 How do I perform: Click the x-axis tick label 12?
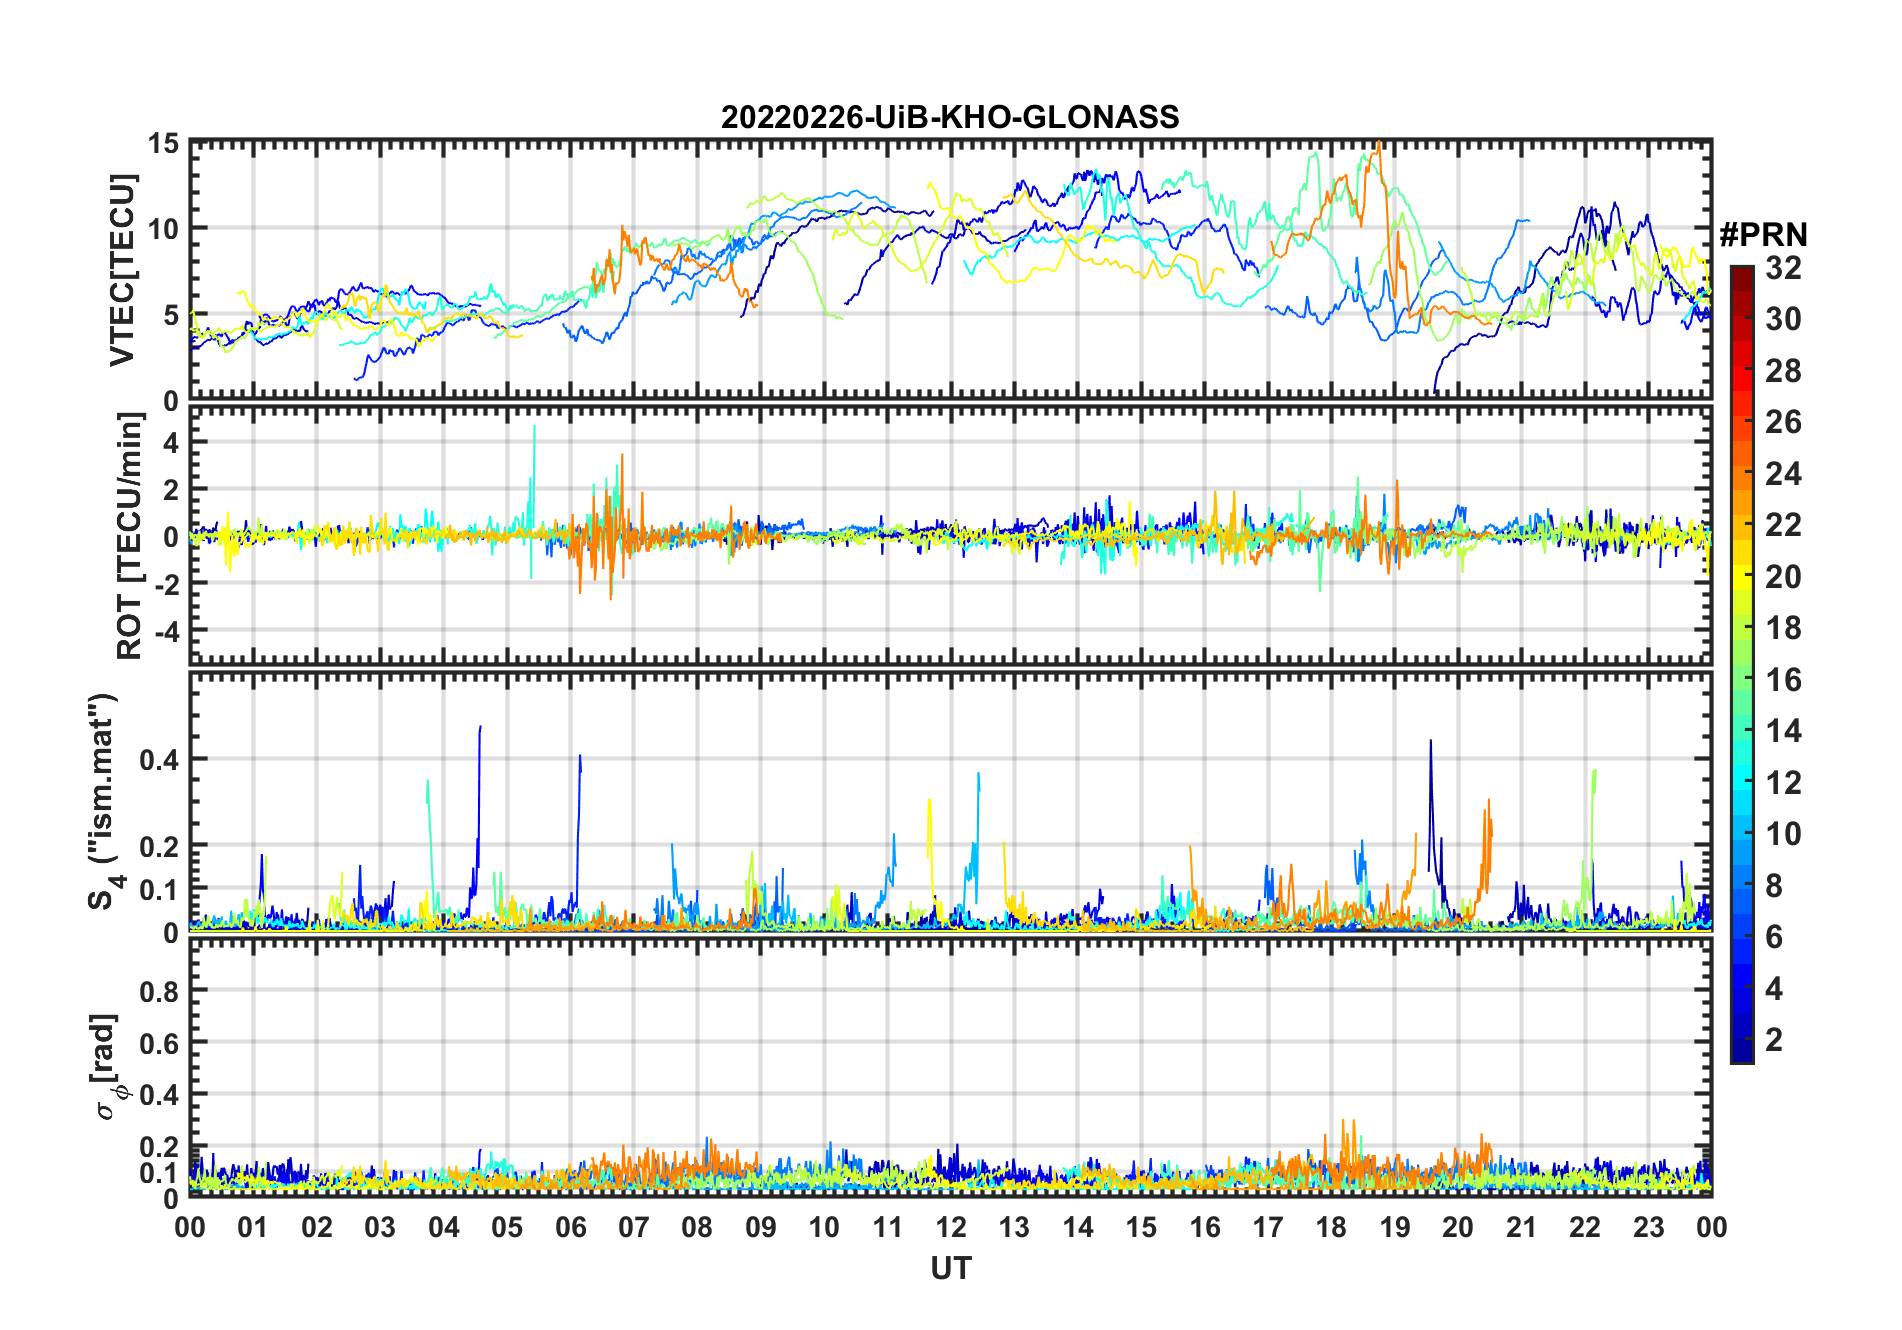click(x=951, y=1227)
